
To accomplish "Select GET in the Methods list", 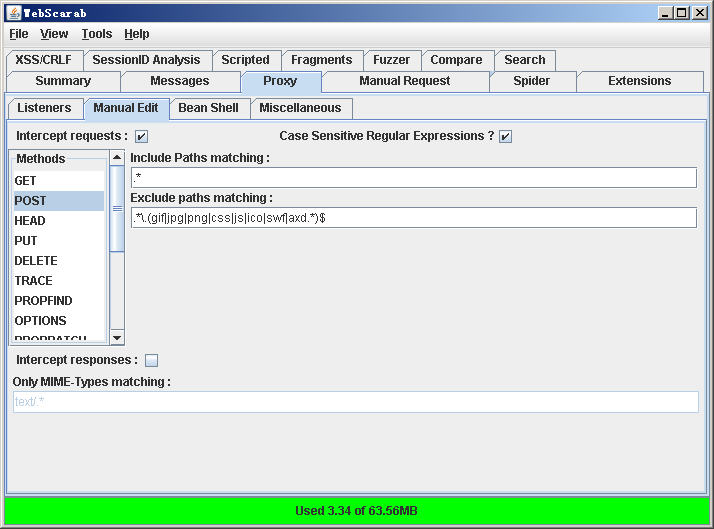I will [x=59, y=181].
